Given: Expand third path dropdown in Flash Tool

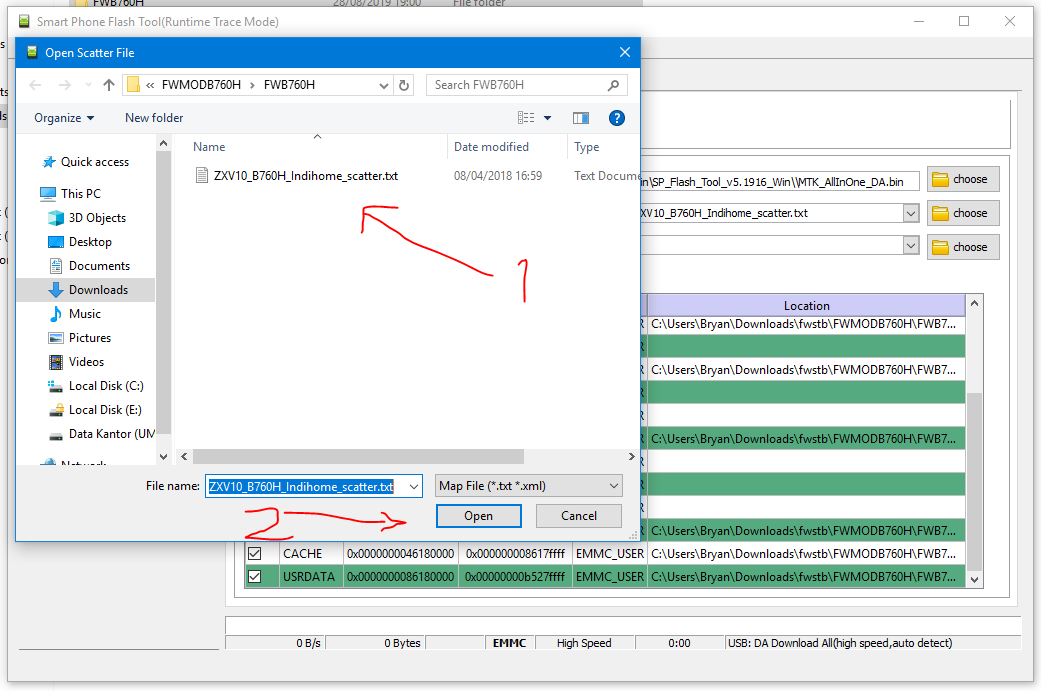Looking at the screenshot, I should (911, 246).
